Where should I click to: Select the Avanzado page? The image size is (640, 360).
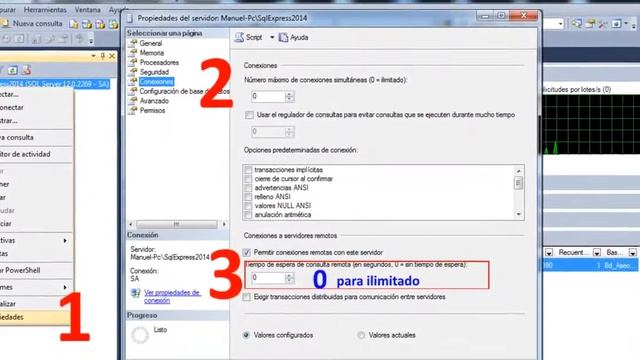(154, 101)
